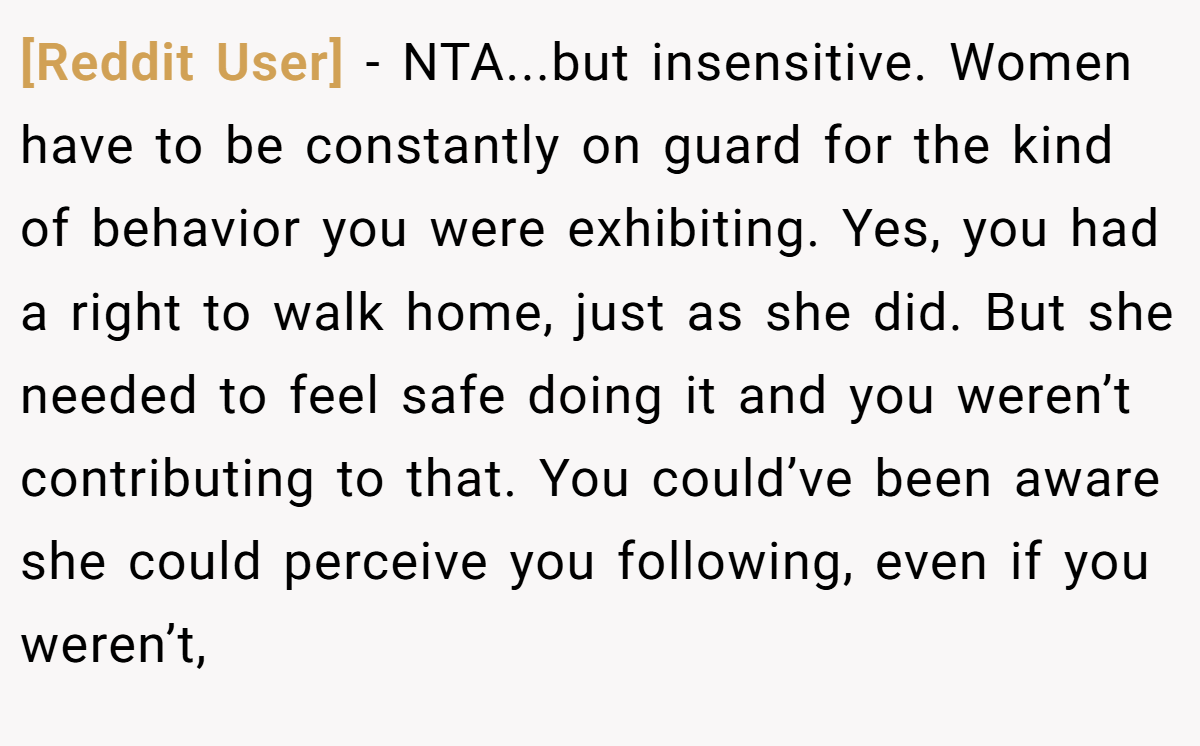Select the word "right" in fourth line
Viewport: 1200px width, 746px height.
pos(128,315)
